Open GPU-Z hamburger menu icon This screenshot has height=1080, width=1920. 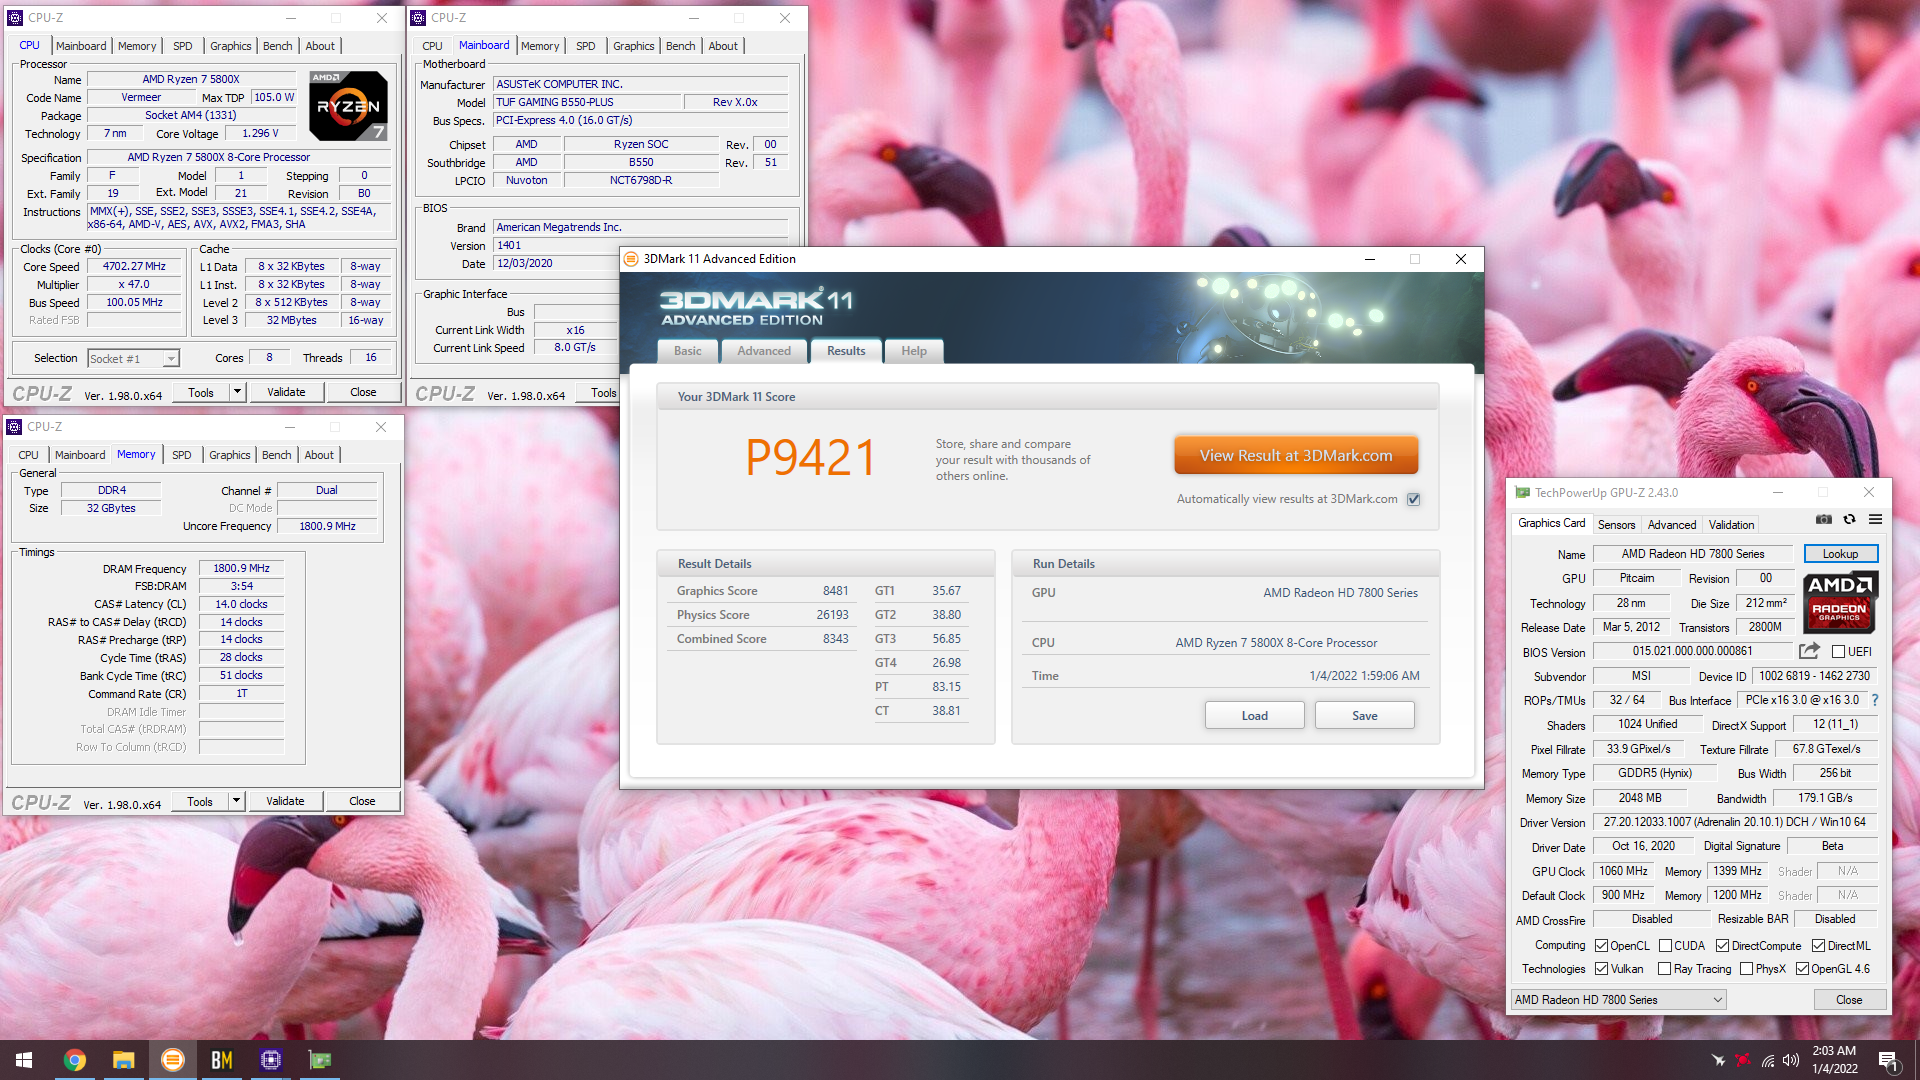coord(1875,519)
